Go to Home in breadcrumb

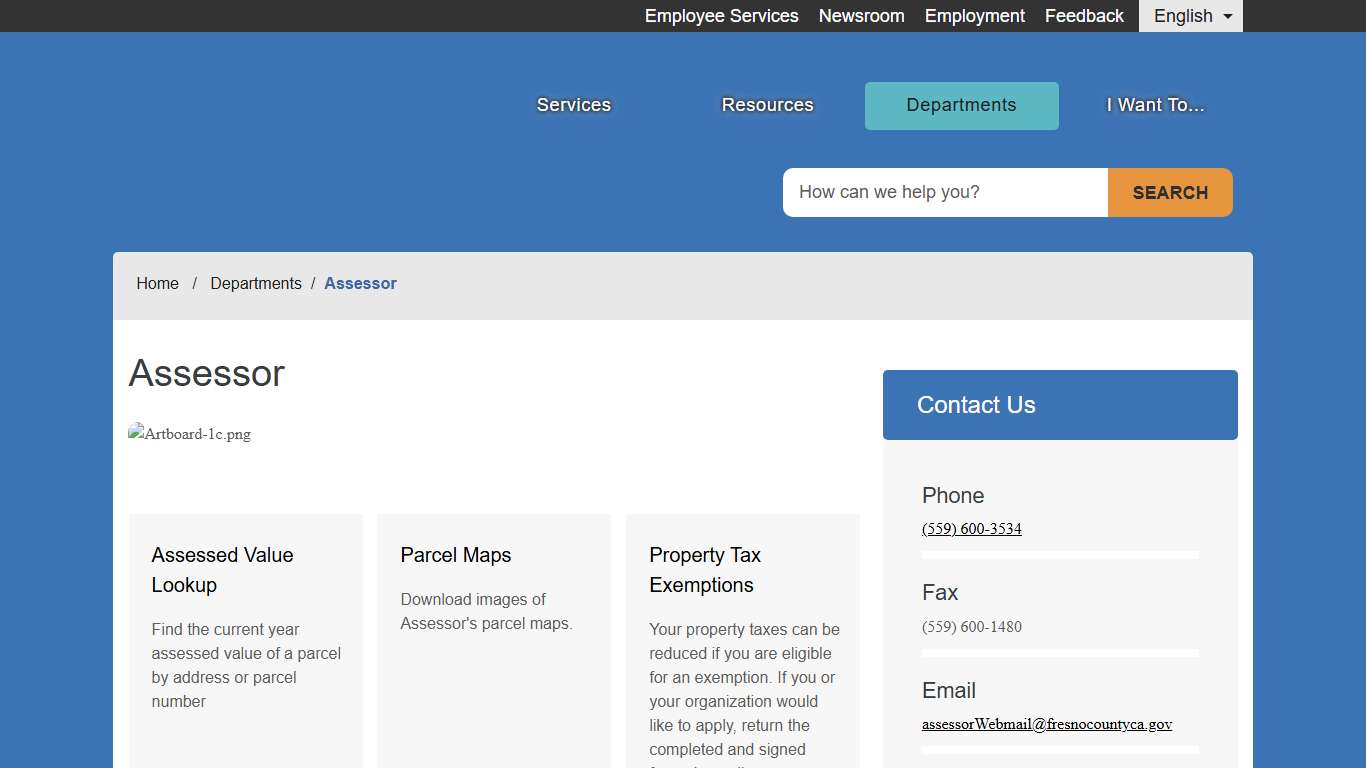pos(157,284)
